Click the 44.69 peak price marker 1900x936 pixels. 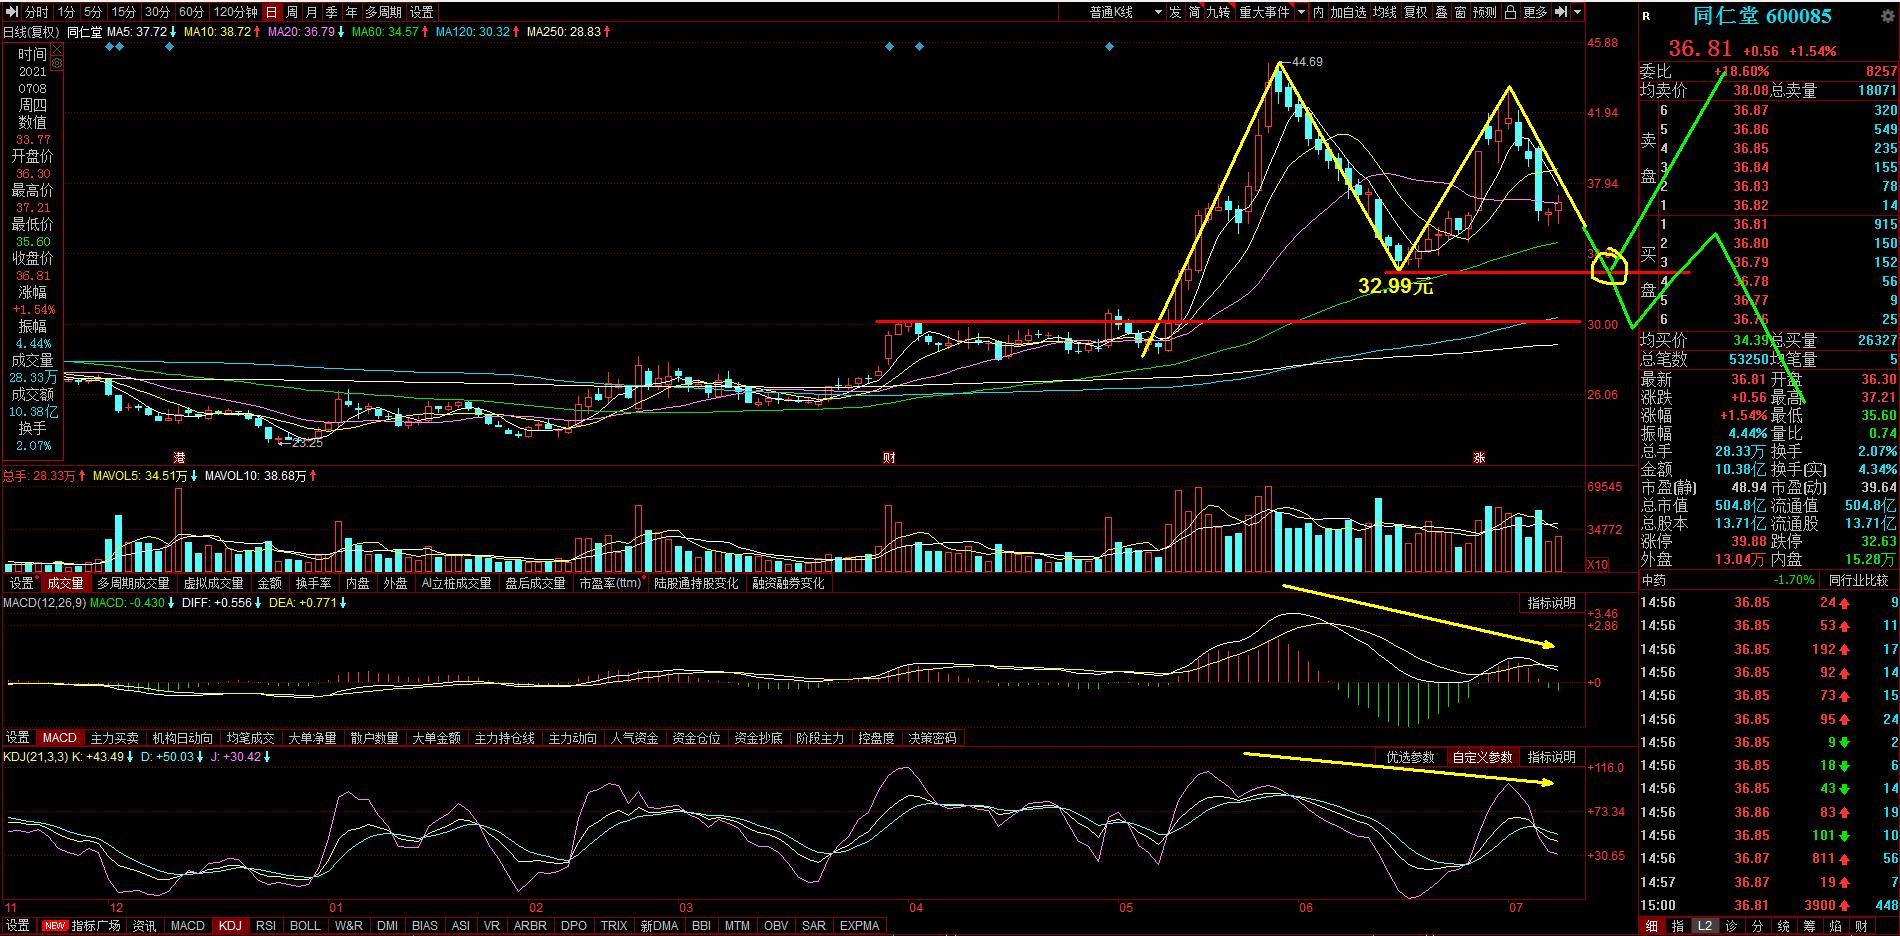(x=1306, y=62)
